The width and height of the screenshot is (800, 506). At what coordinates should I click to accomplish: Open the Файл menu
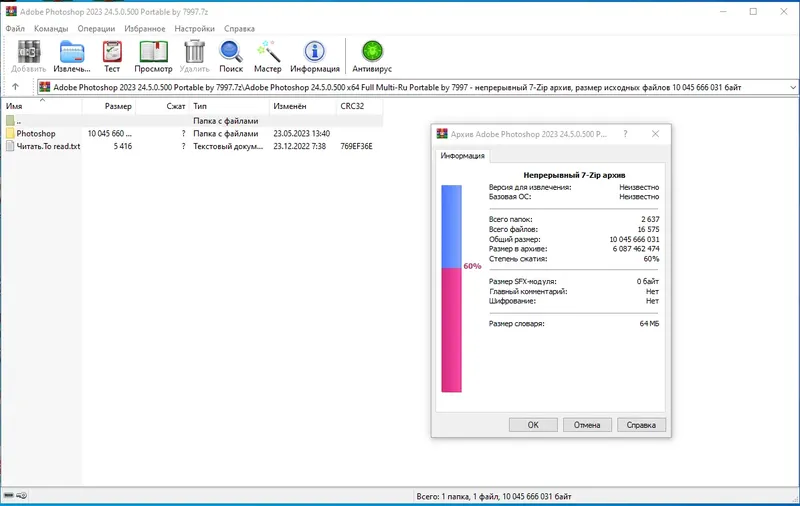15,29
